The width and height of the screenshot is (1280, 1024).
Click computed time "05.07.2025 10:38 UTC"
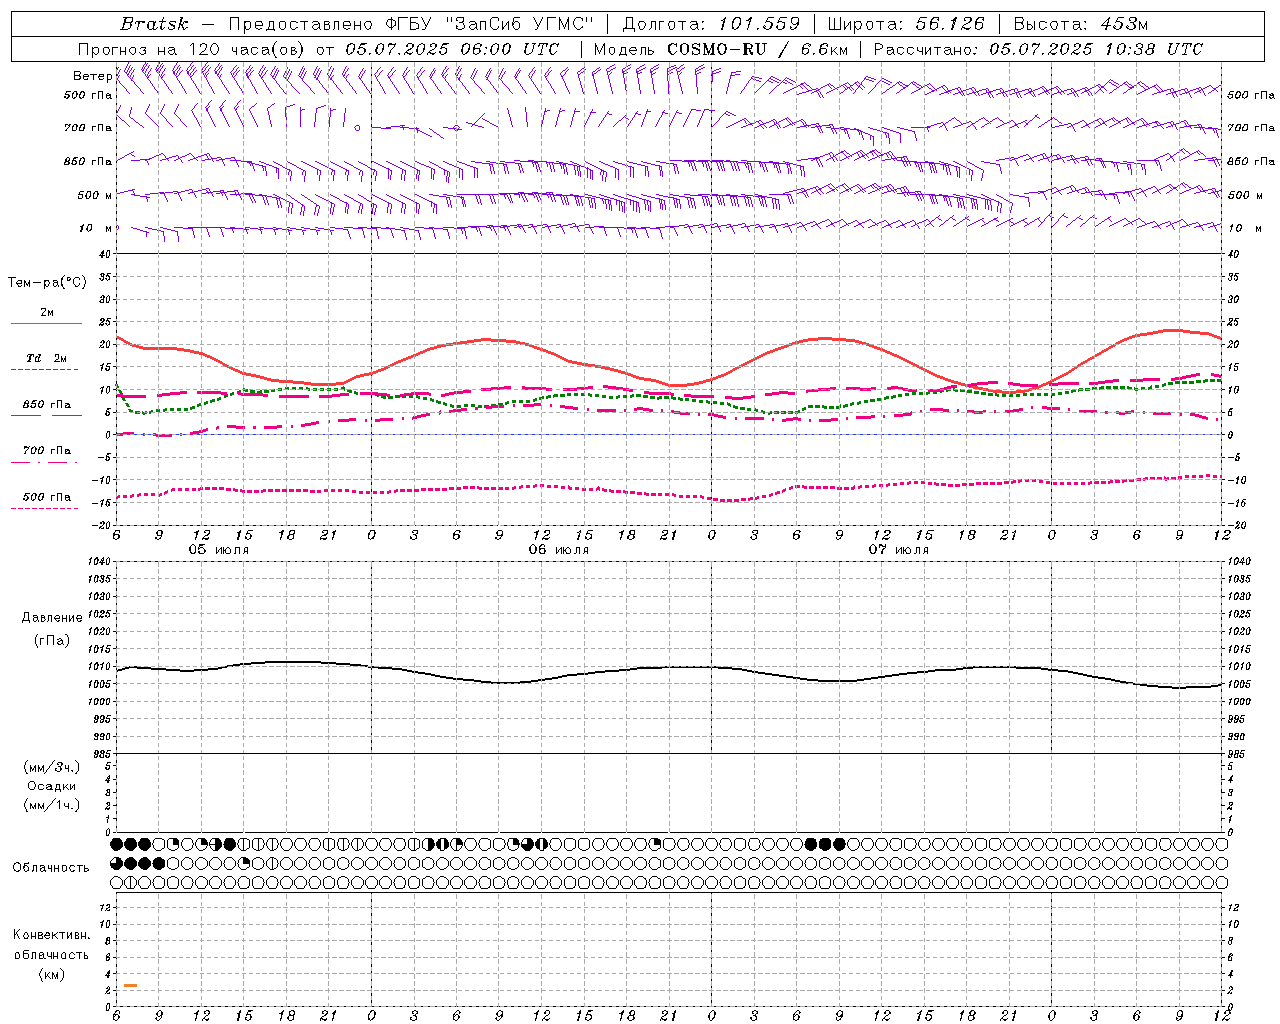point(1096,49)
